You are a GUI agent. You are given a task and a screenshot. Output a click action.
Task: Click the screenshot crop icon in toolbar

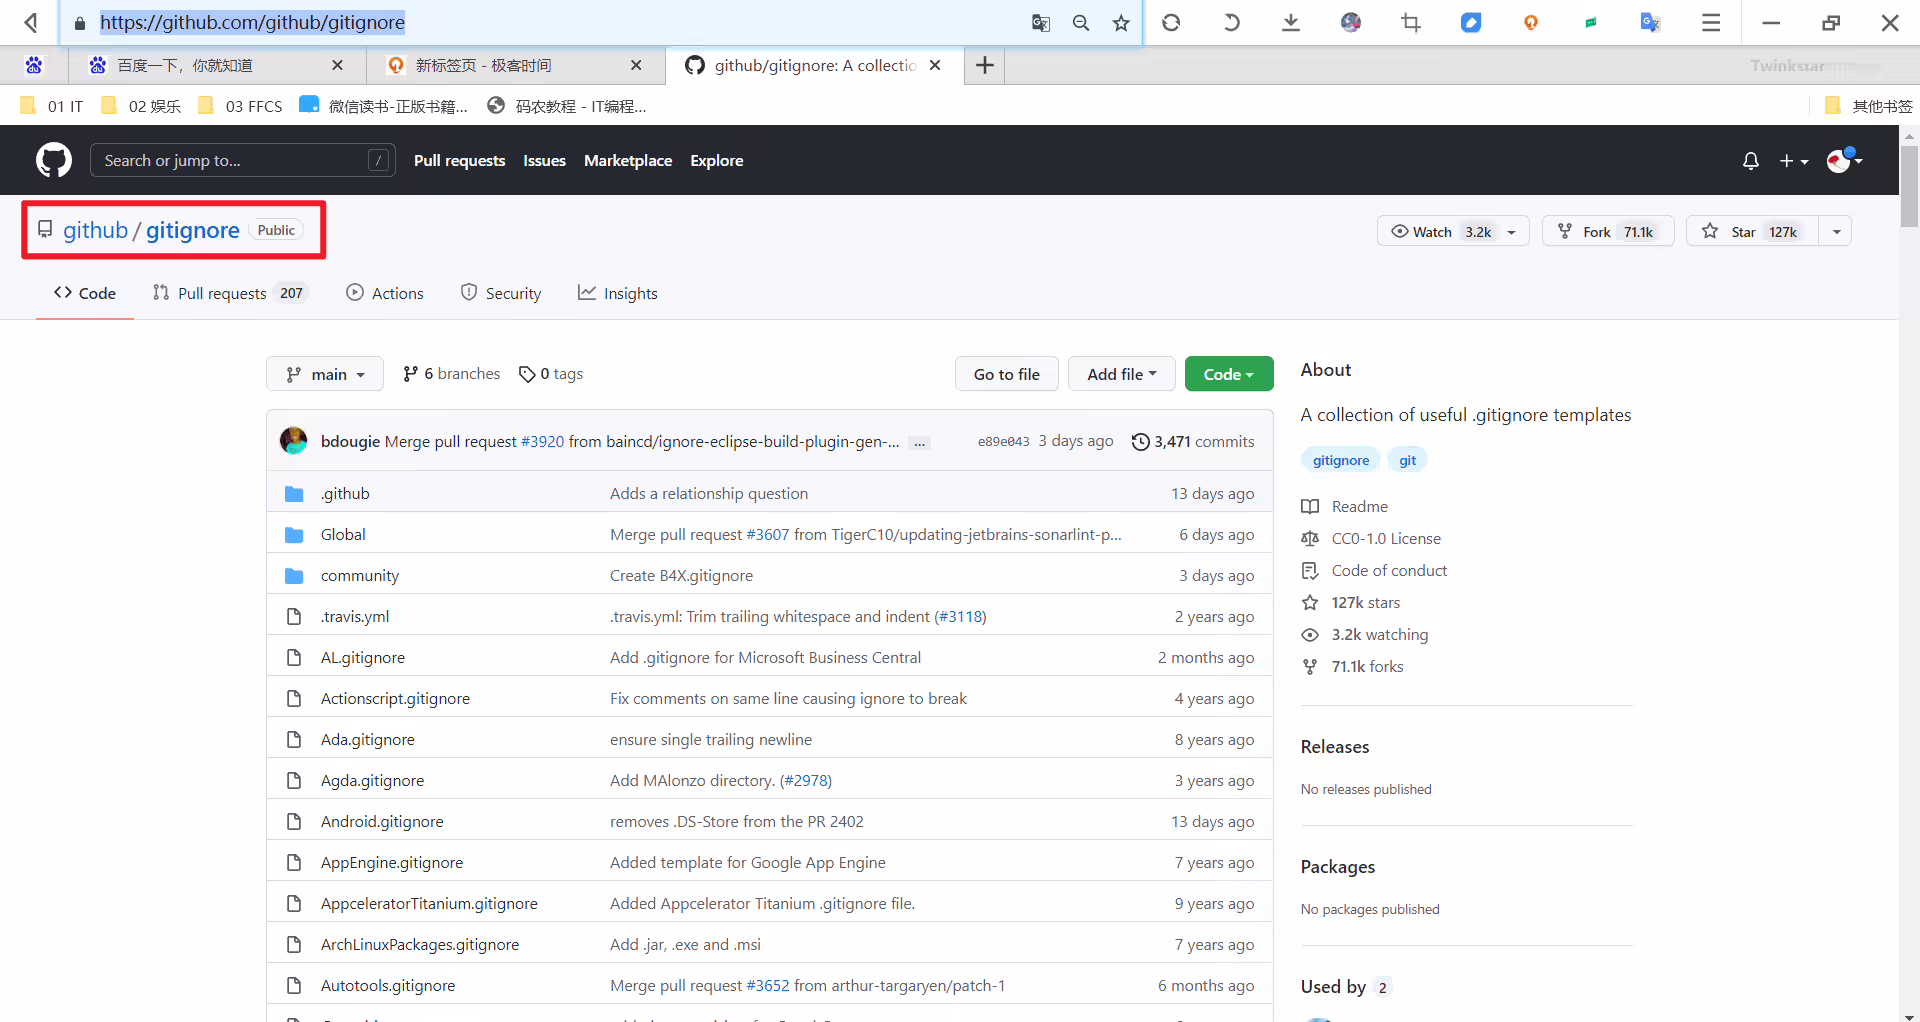(1411, 22)
